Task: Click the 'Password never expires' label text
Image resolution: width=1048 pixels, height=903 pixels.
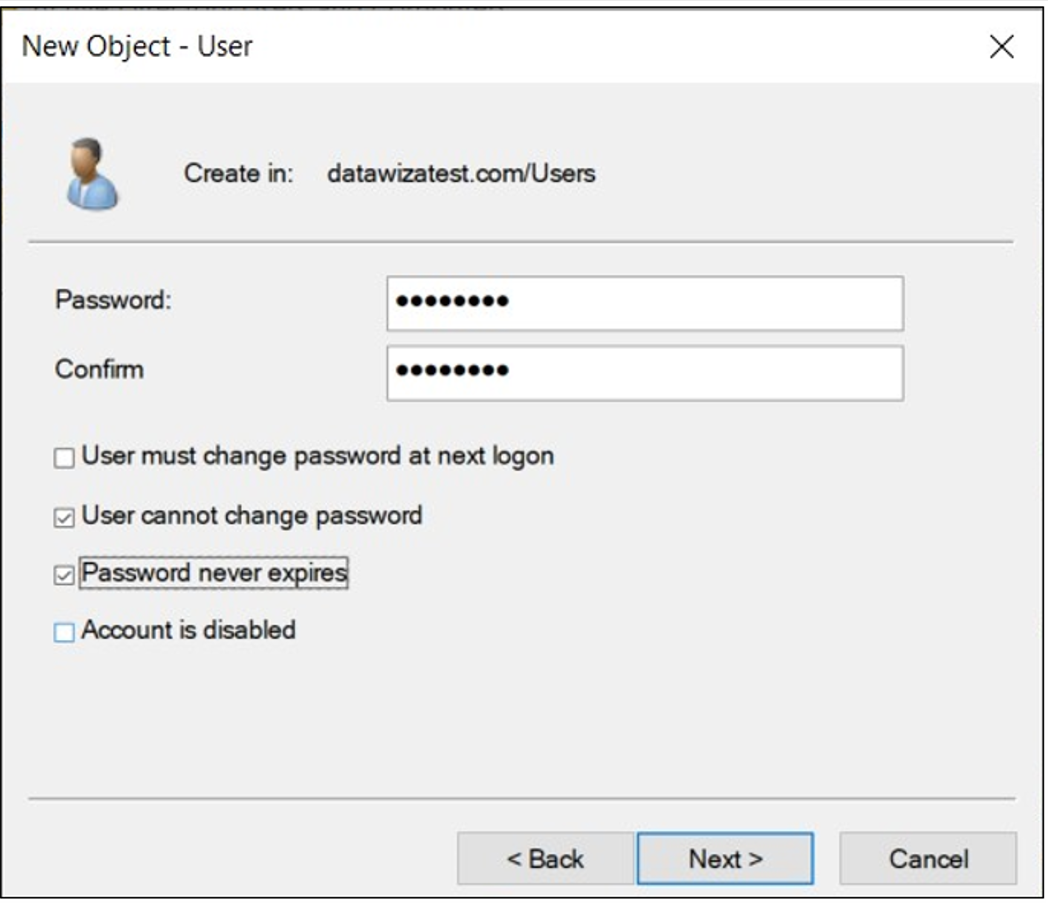Action: (214, 574)
